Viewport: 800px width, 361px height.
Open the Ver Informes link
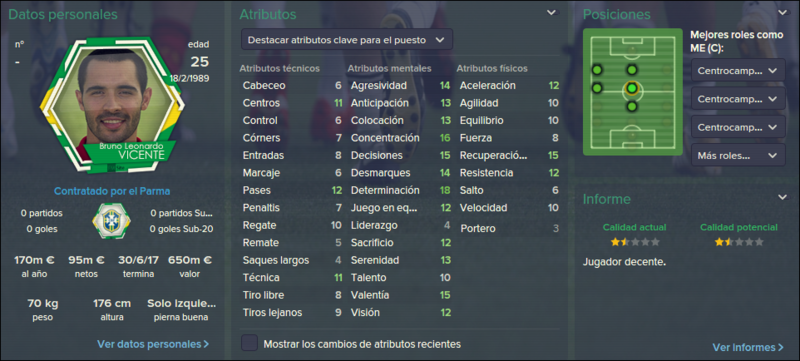(748, 347)
